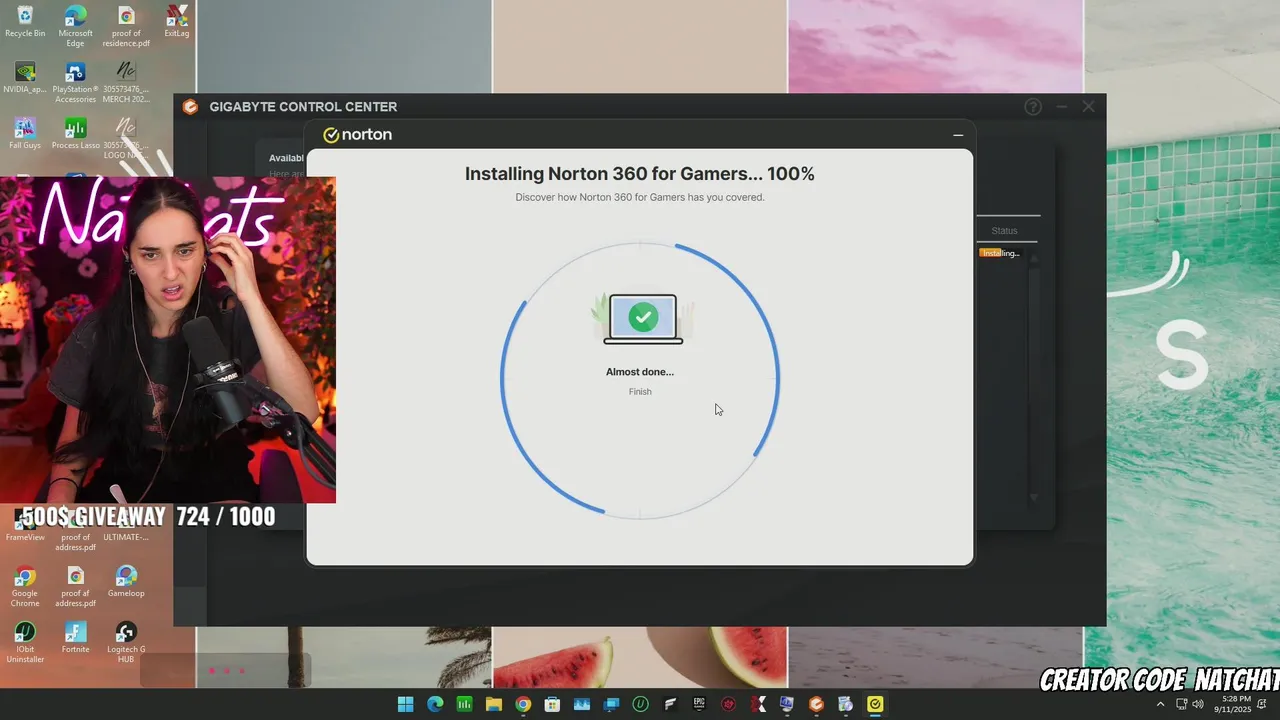Launch the Gameloop desktop shortcut
This screenshot has height=720, width=1280.
click(x=126, y=581)
